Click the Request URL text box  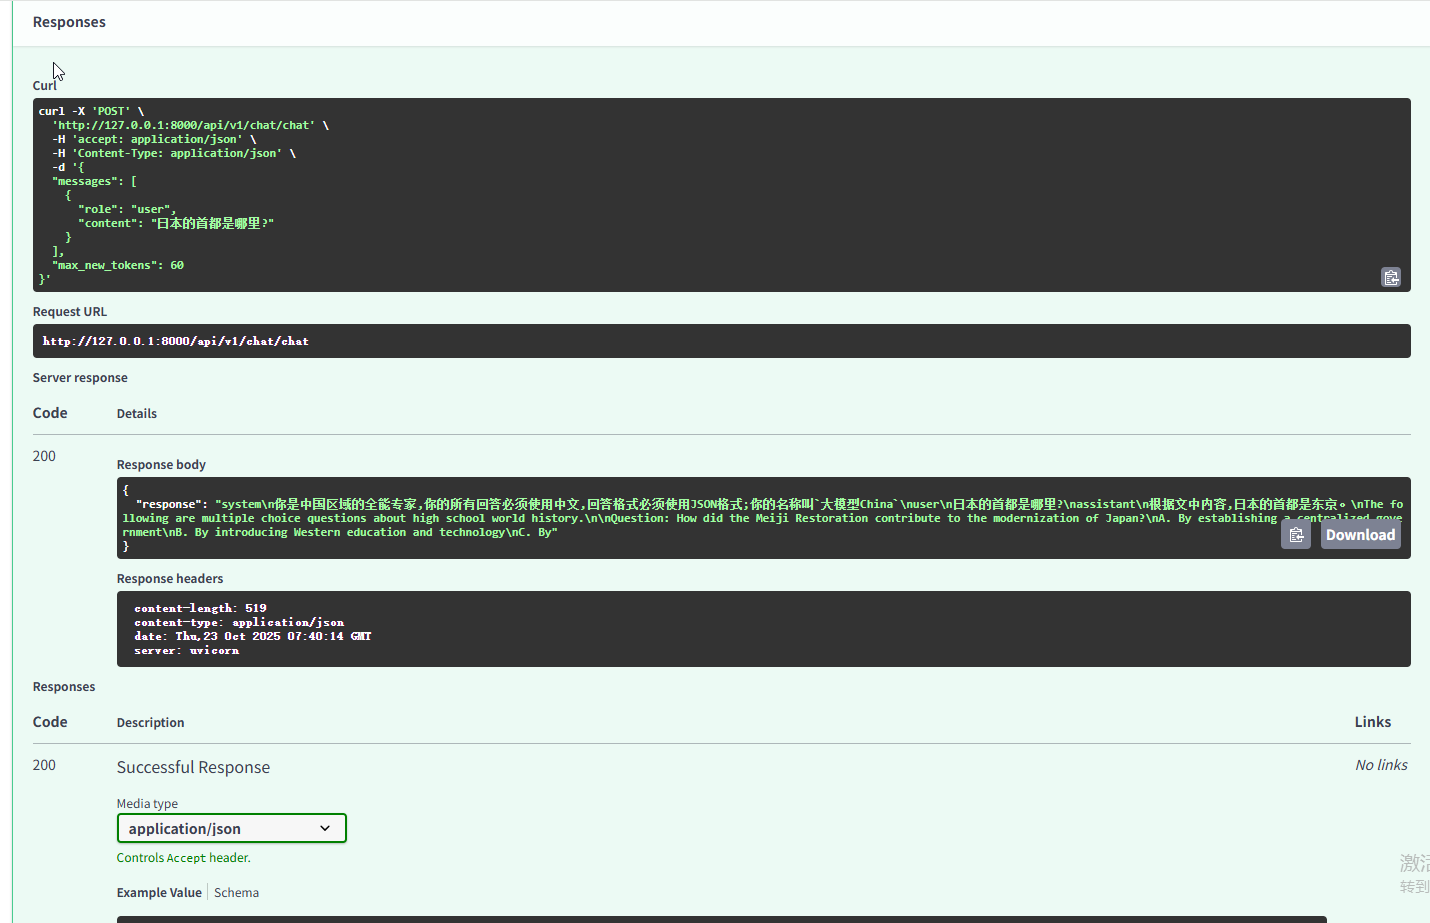(x=722, y=341)
